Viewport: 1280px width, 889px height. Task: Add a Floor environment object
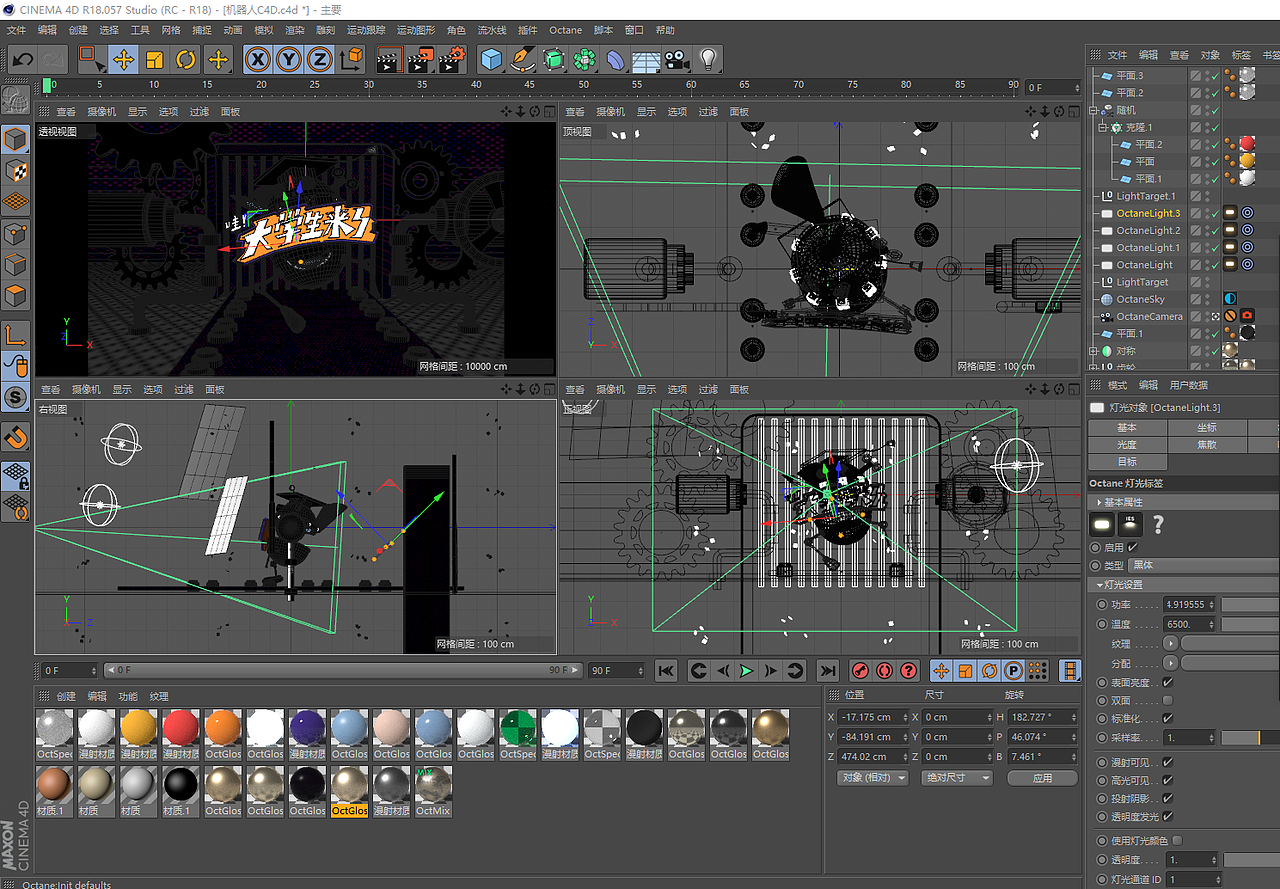(x=646, y=60)
